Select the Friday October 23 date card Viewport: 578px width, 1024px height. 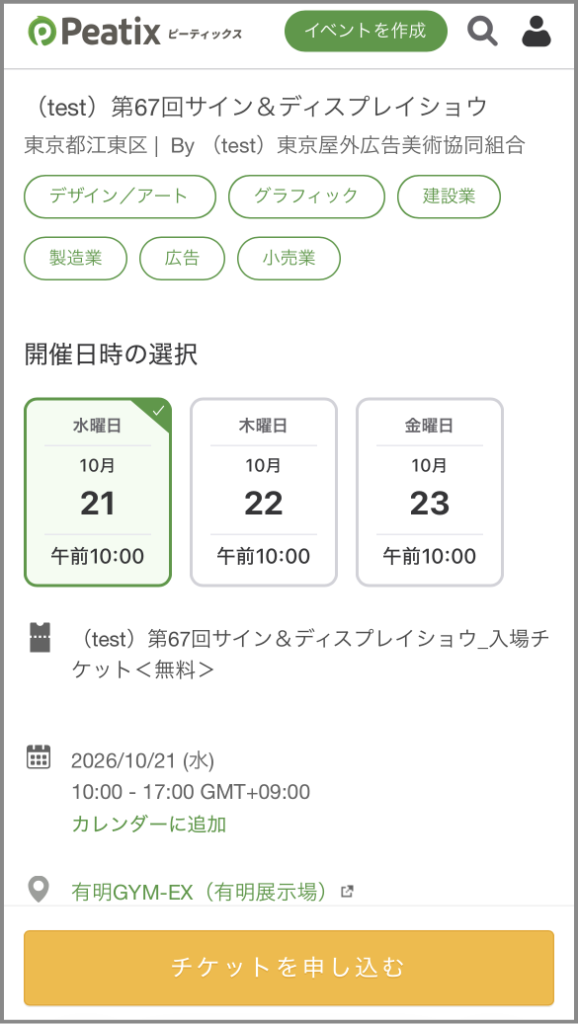tap(430, 492)
